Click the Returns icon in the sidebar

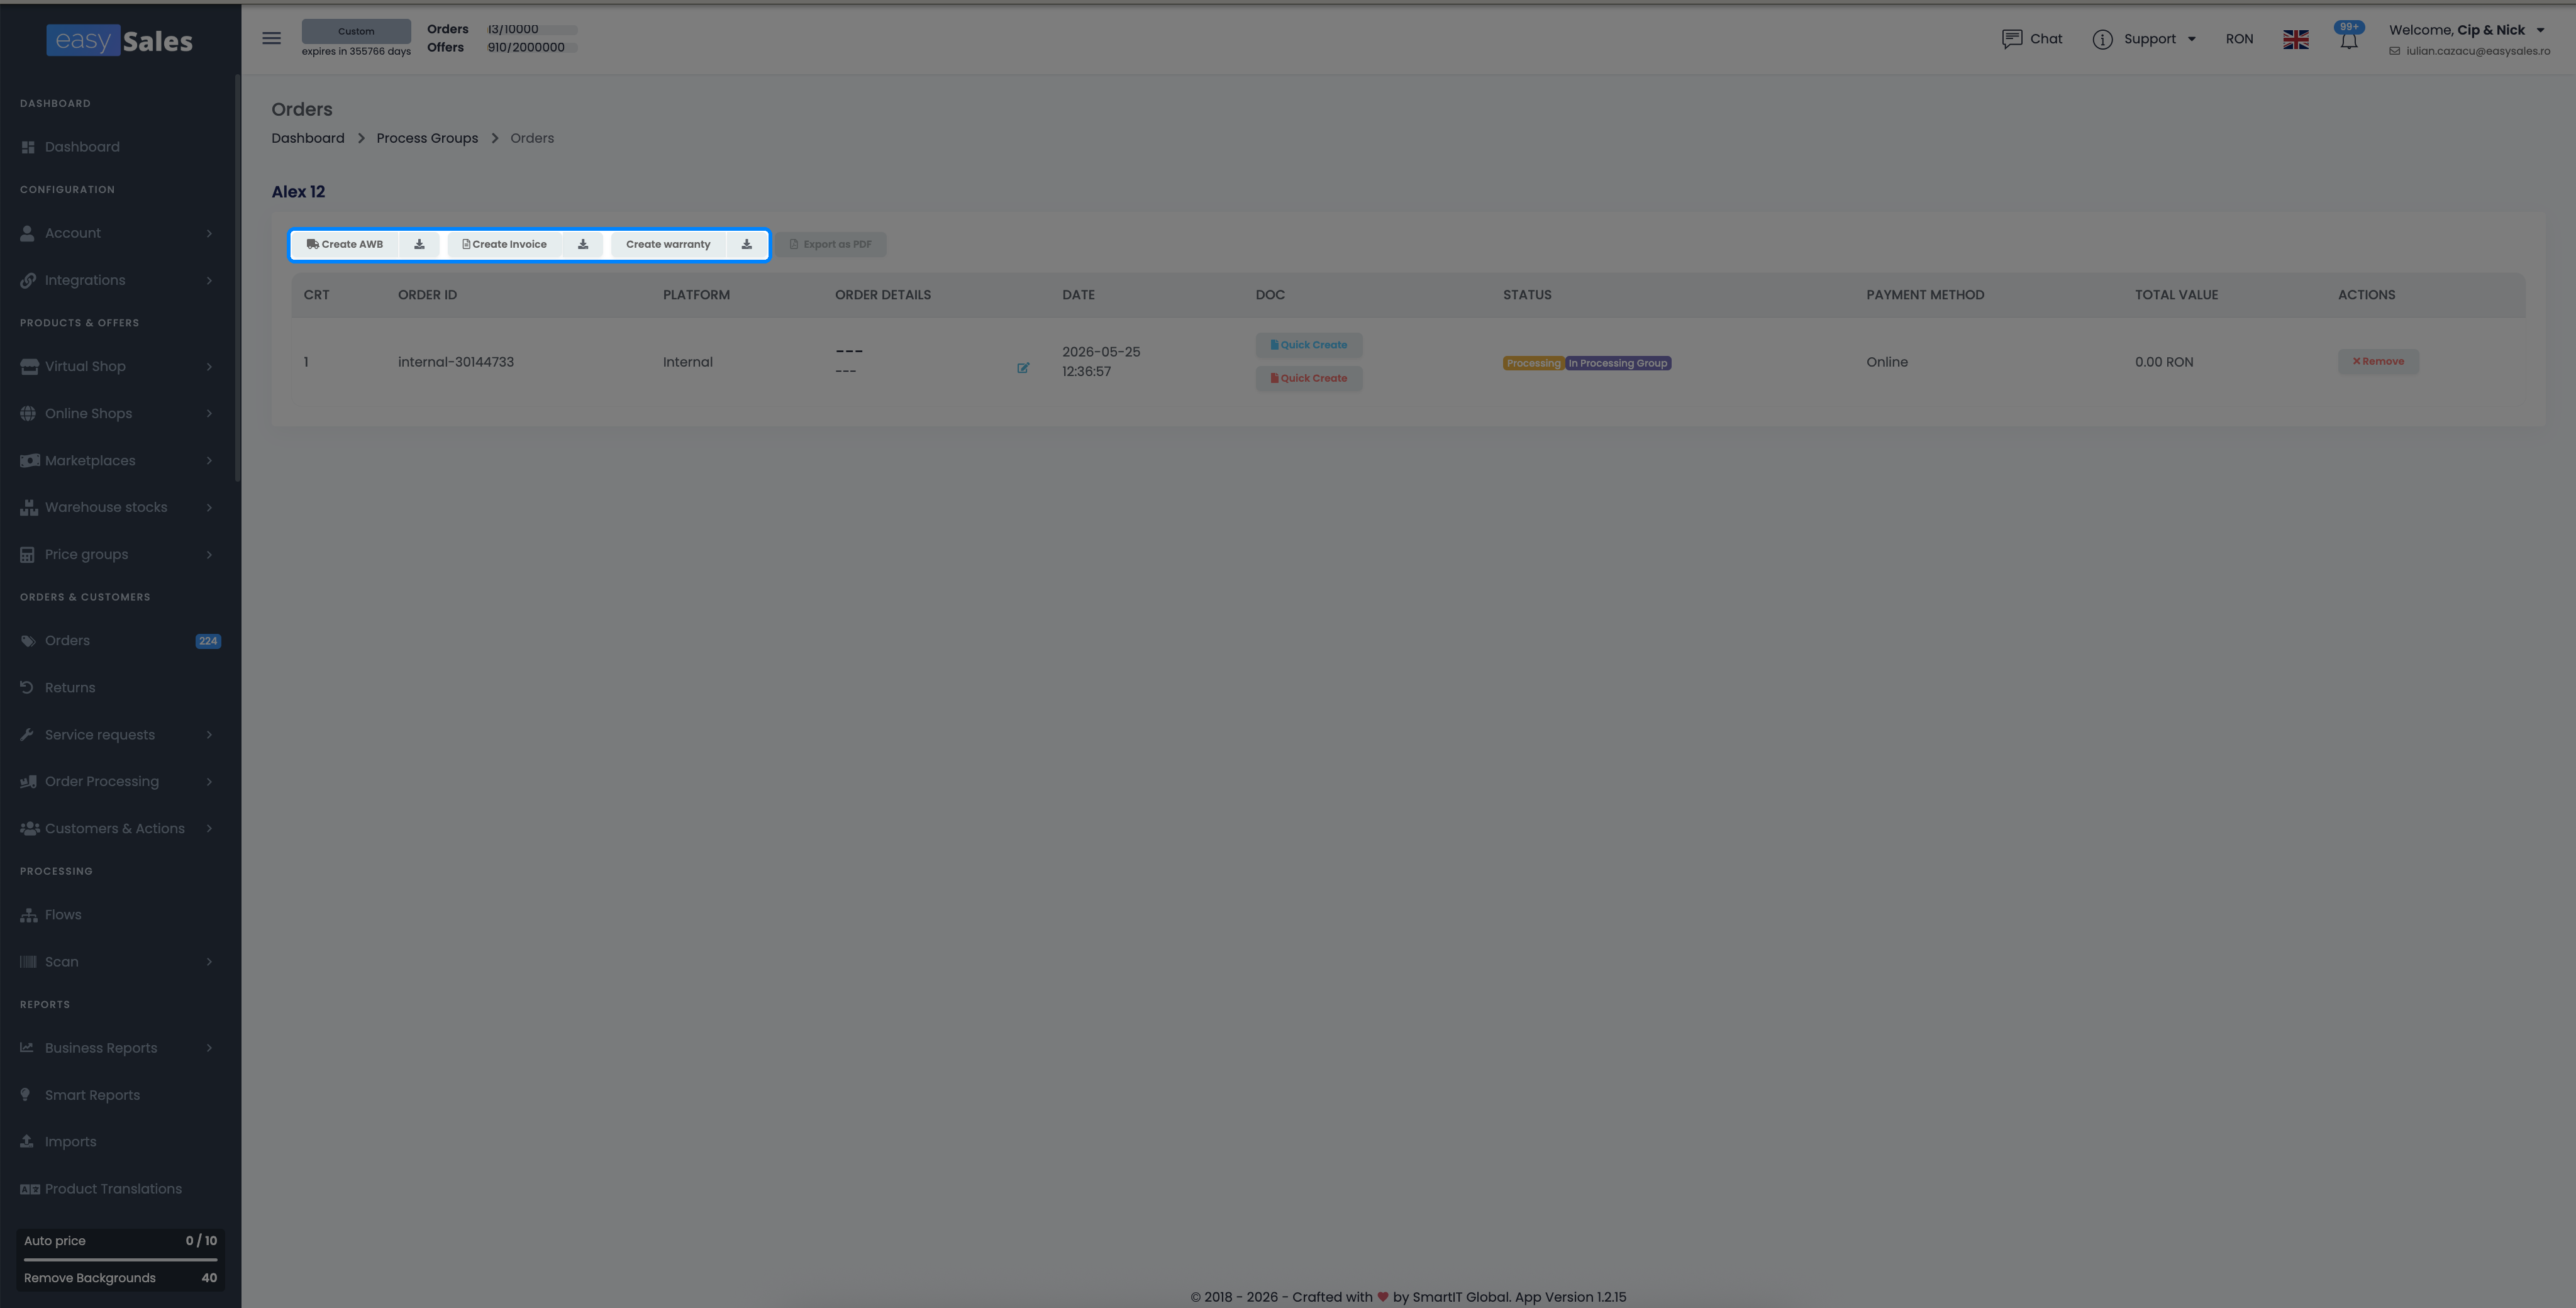[28, 688]
